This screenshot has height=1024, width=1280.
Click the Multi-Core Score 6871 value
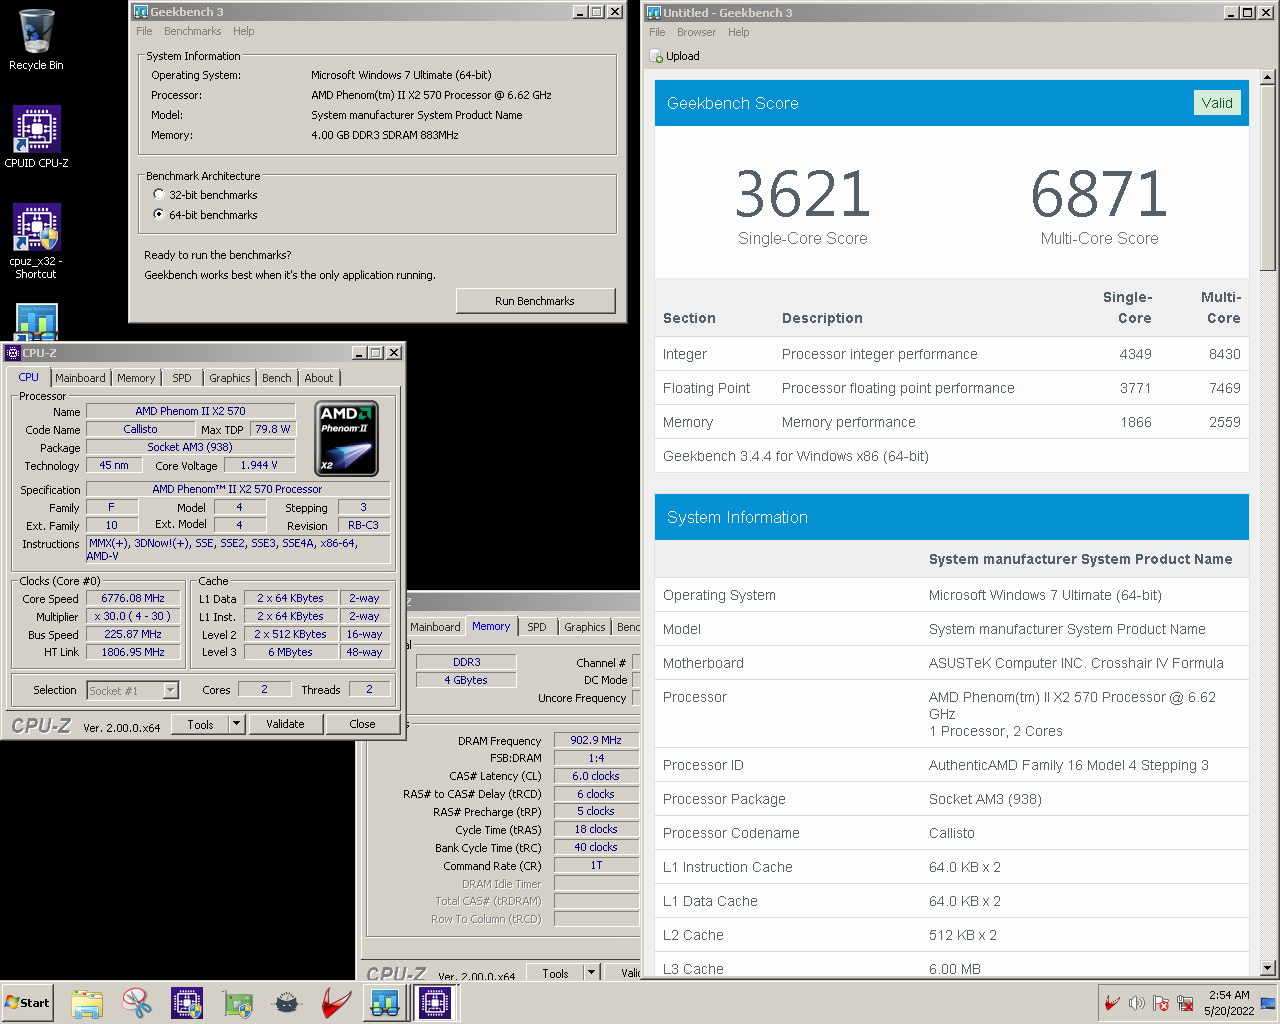point(1099,194)
